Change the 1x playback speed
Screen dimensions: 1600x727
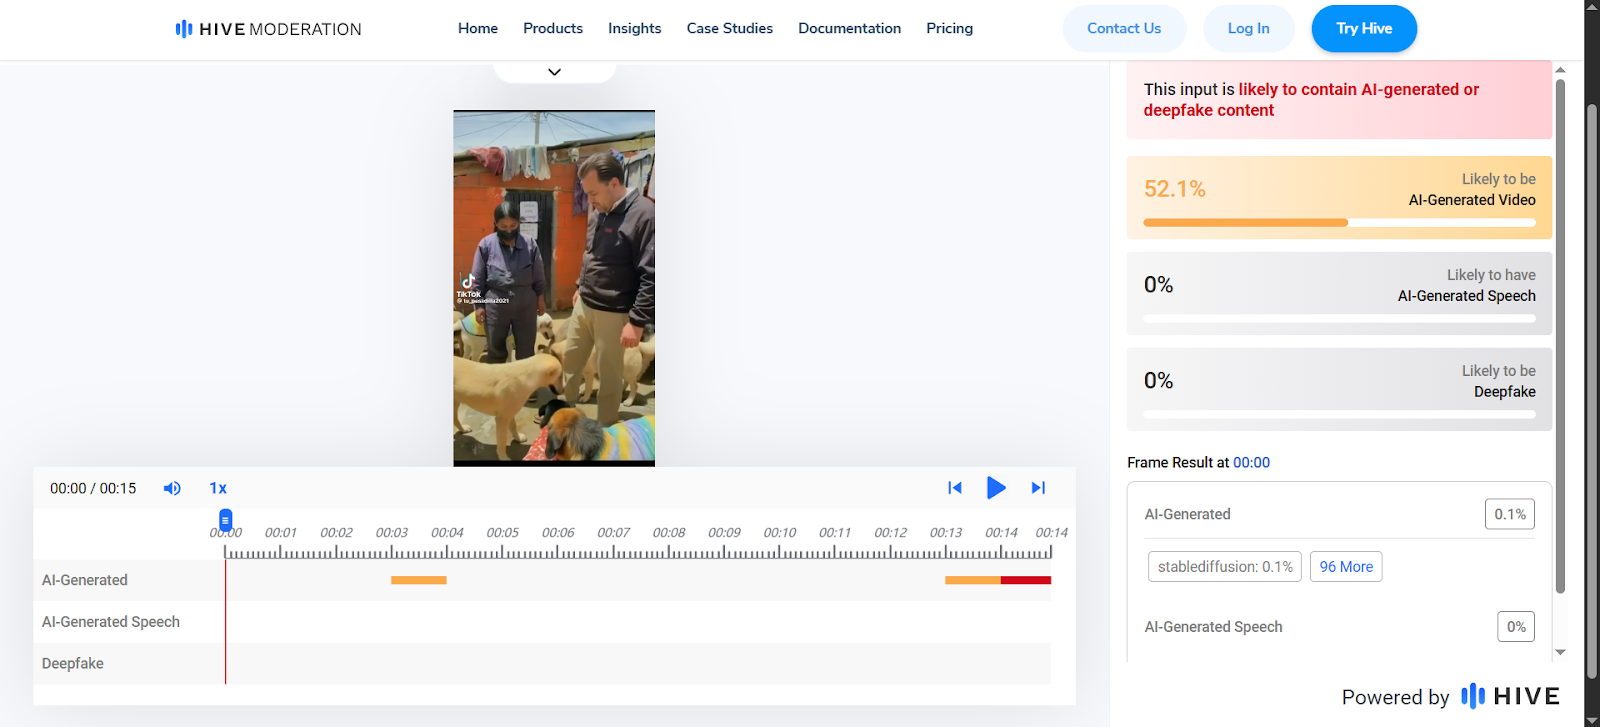tap(218, 488)
